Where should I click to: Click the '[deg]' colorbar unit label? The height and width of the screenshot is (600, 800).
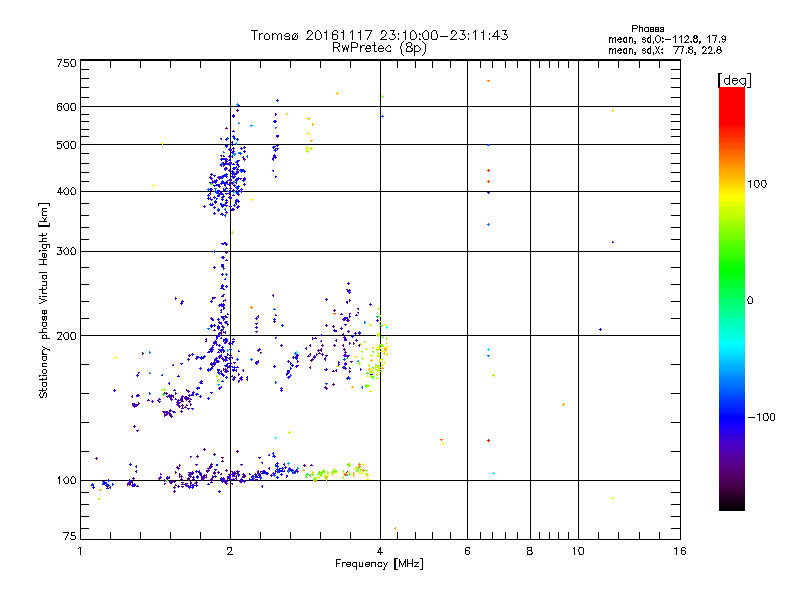tap(734, 80)
